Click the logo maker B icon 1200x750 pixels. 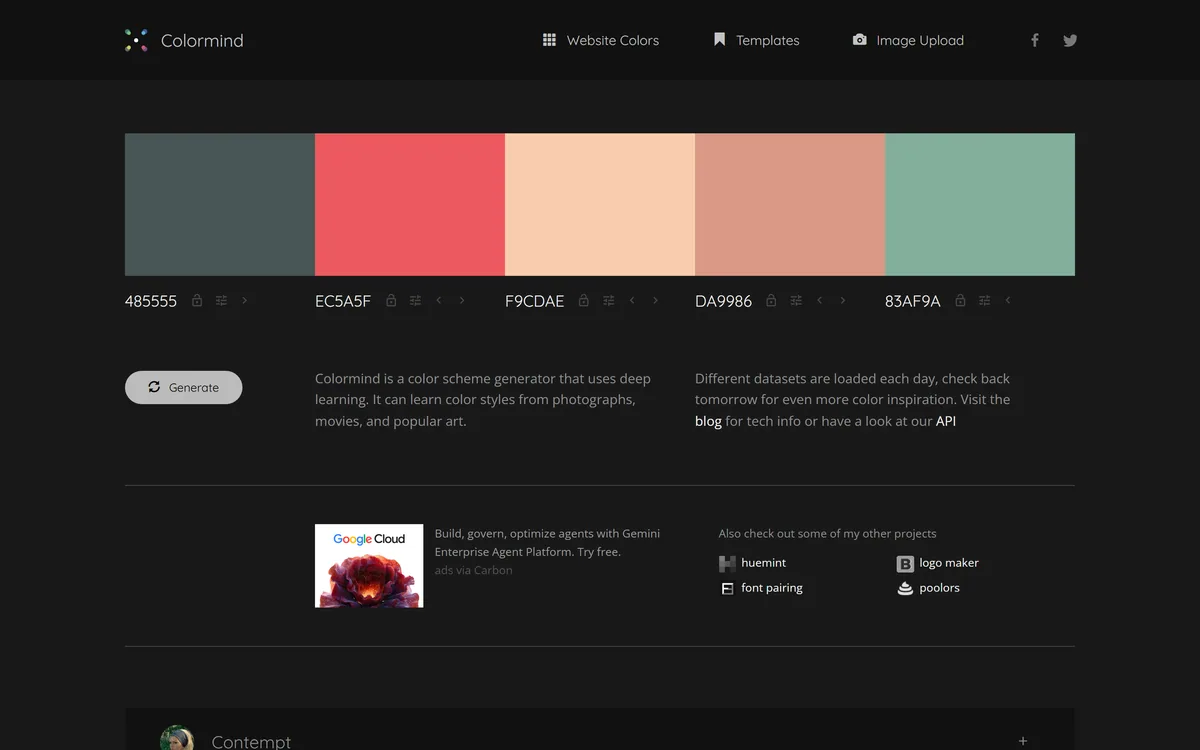coord(905,564)
